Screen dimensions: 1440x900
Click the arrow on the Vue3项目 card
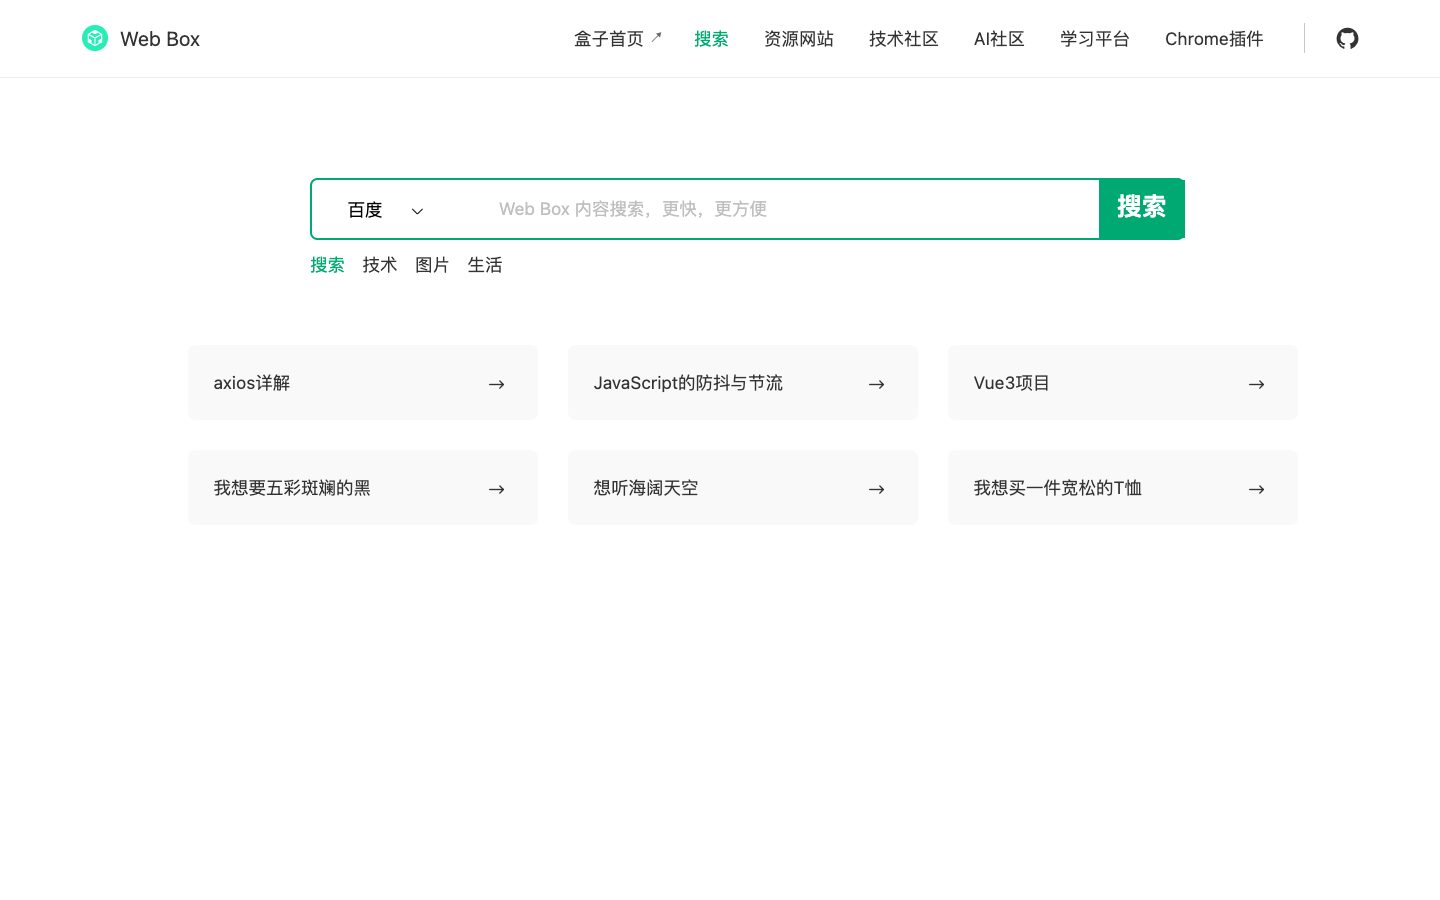click(1256, 383)
